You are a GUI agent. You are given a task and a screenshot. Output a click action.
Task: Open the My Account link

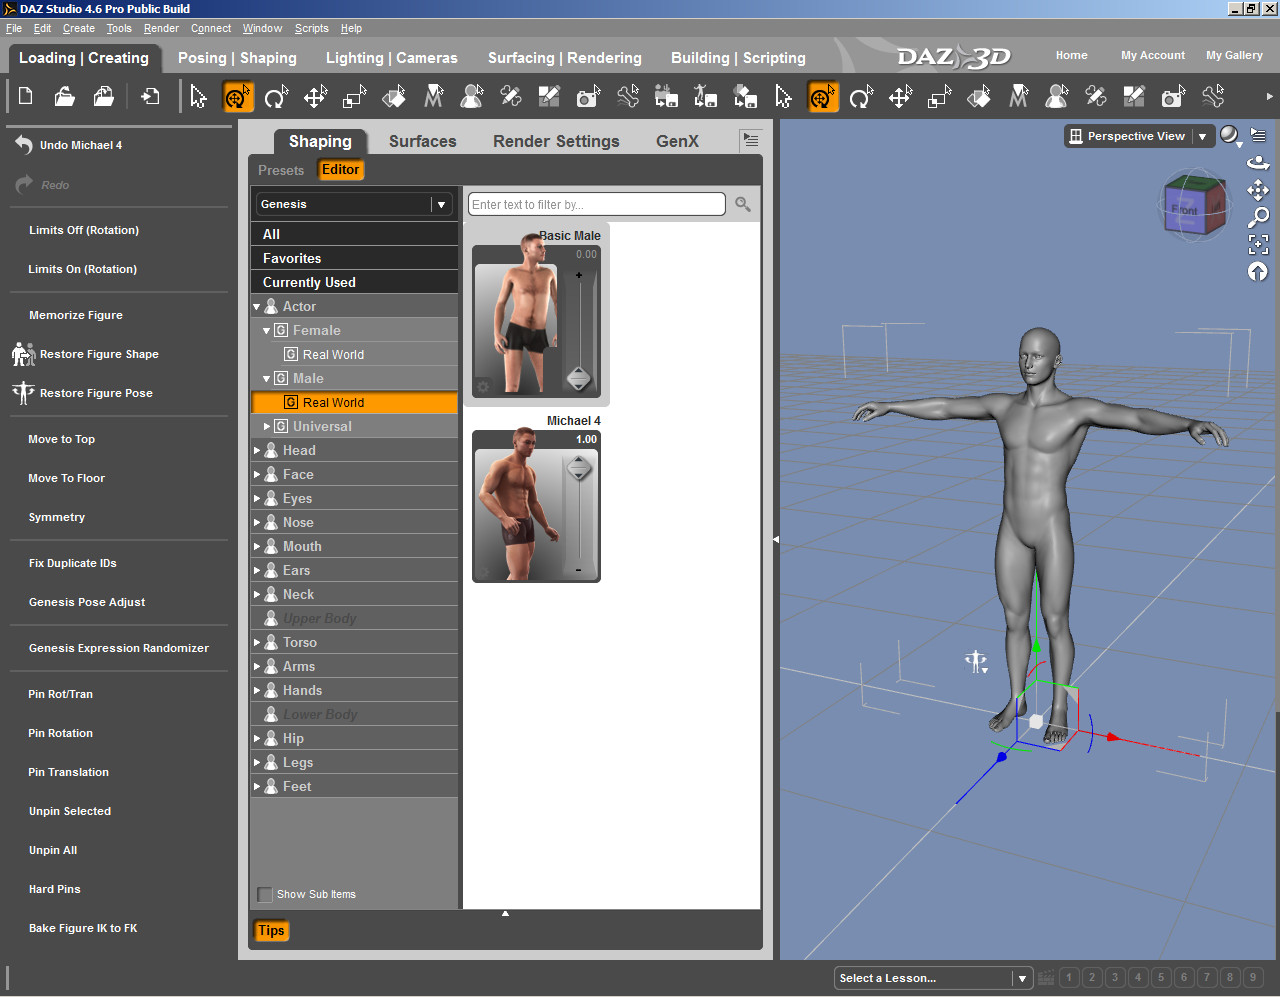(1153, 55)
